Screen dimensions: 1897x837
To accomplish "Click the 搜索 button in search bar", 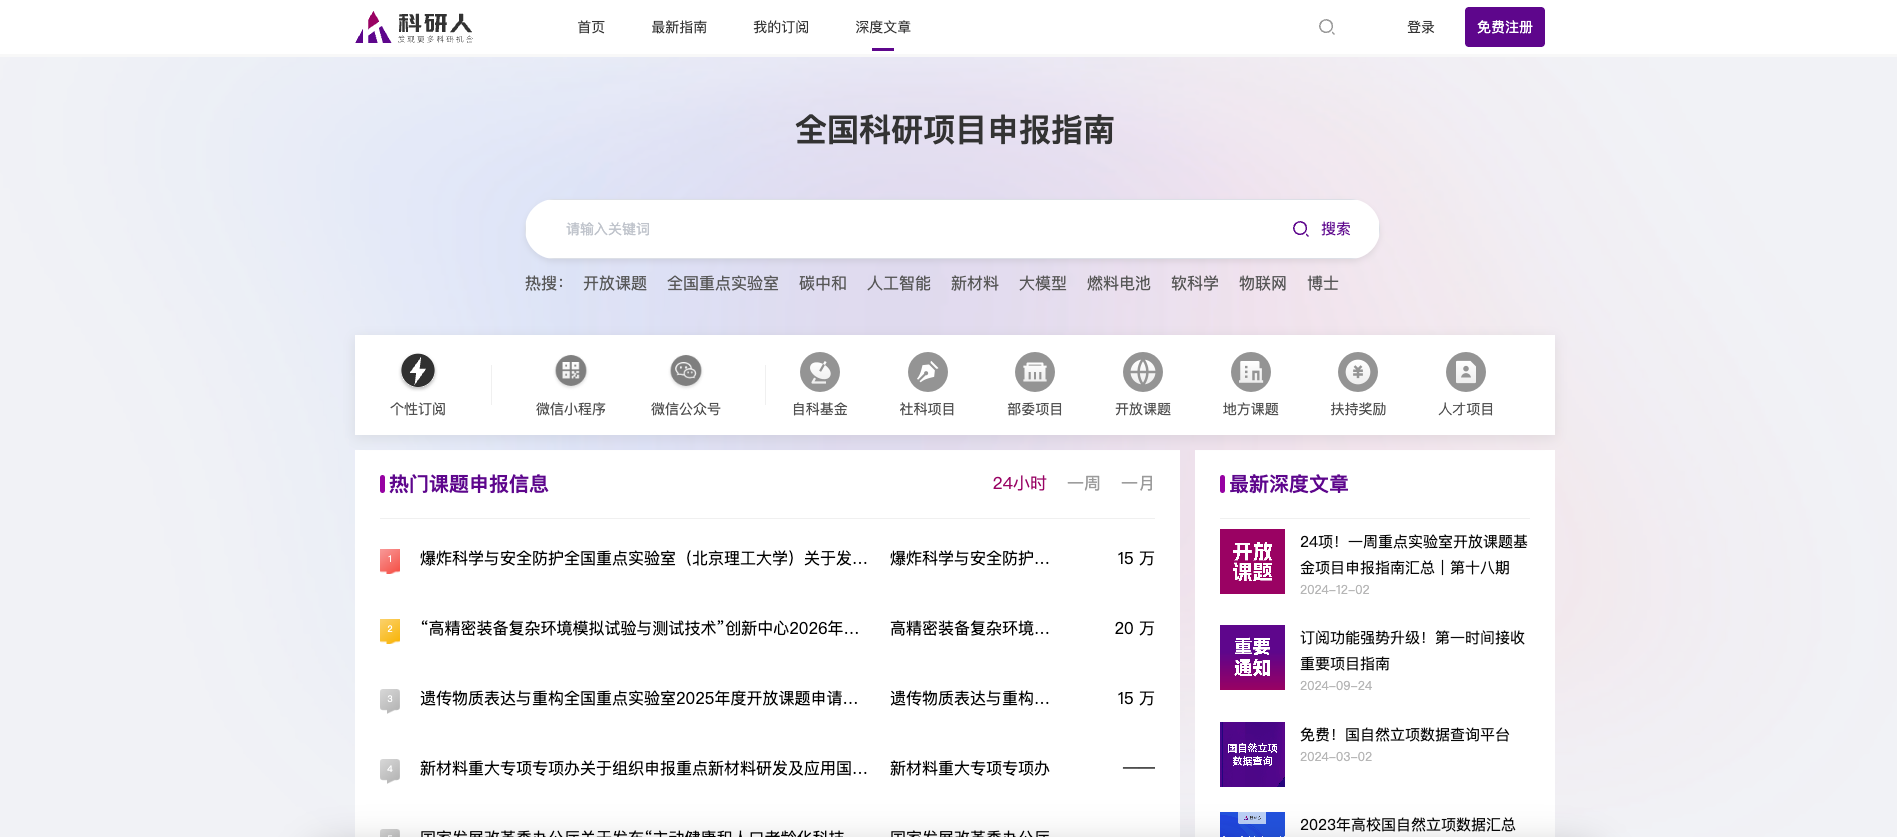I will click(x=1322, y=229).
